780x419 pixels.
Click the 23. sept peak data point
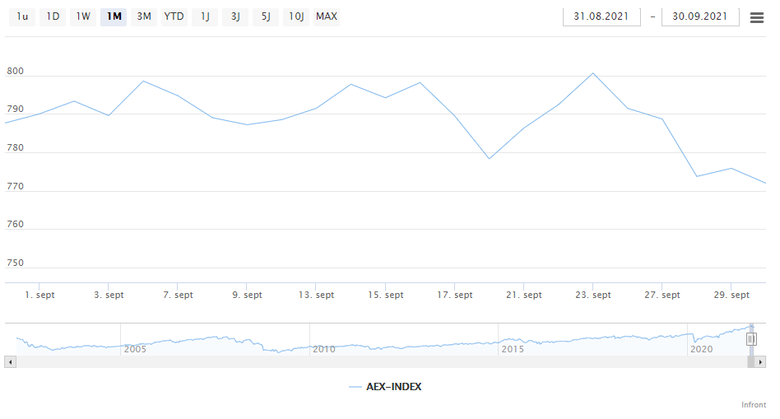[x=593, y=74]
